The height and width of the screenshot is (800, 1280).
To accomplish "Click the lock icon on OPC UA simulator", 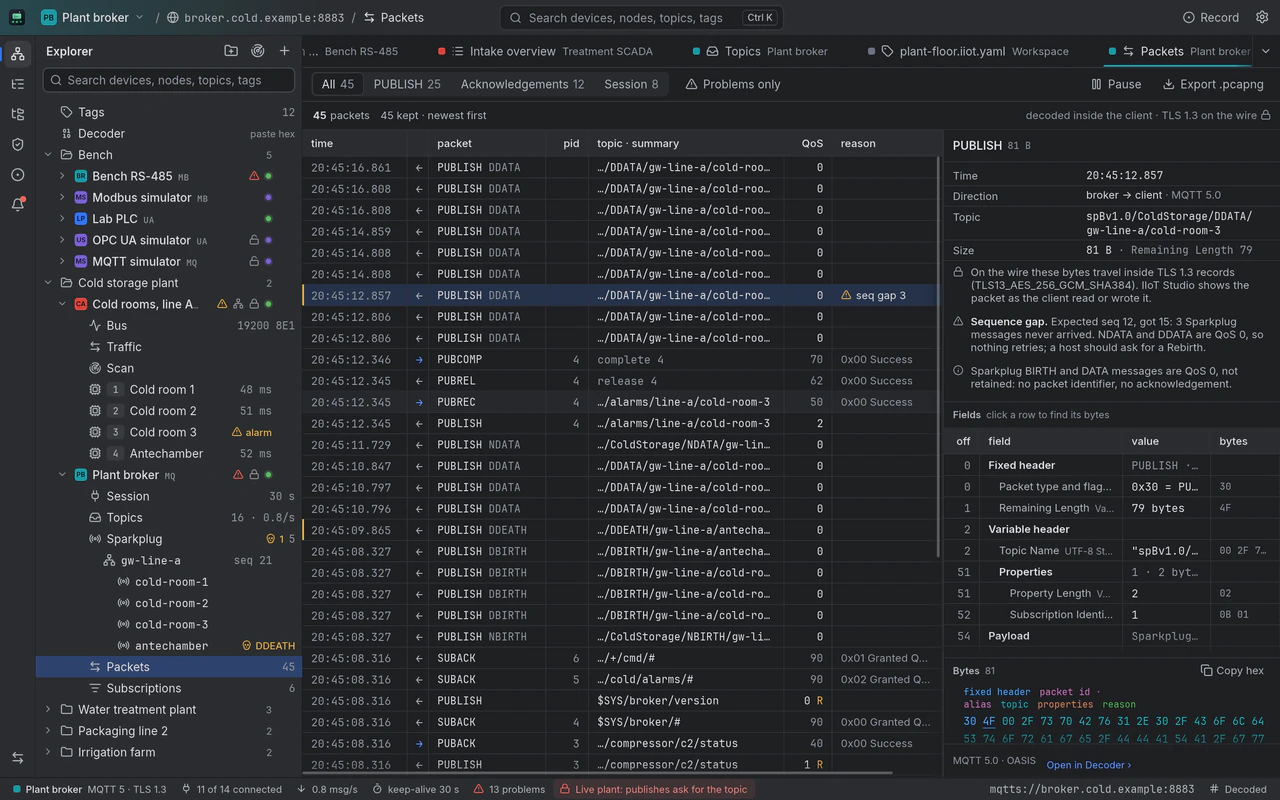I will click(x=254, y=240).
